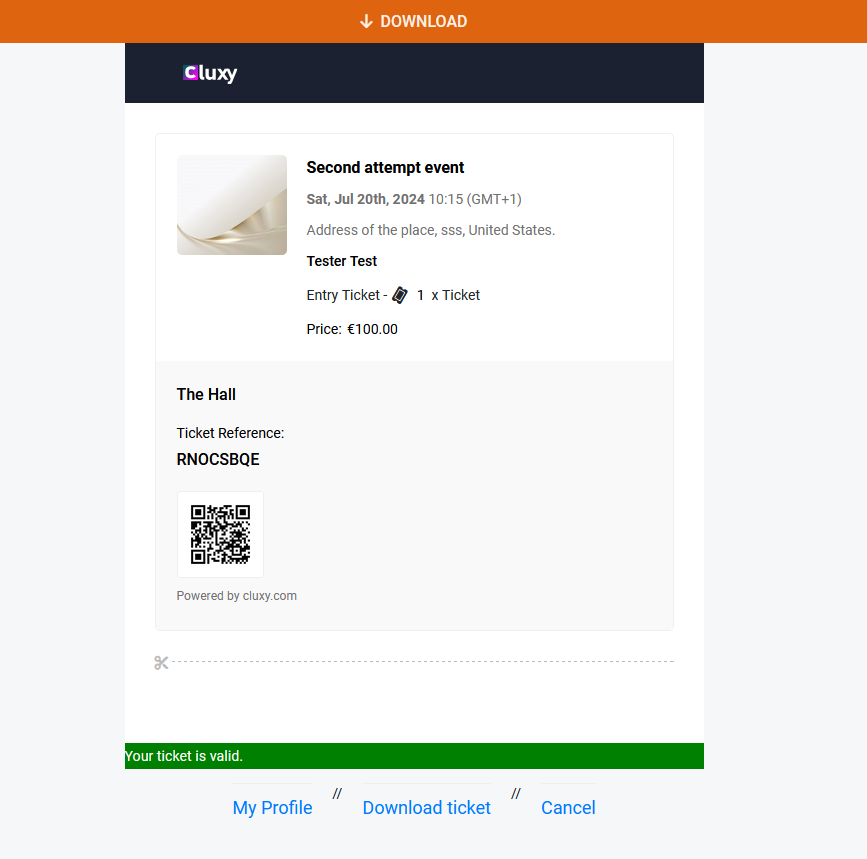
Task: Click the event thumbnail image
Action: (232, 205)
